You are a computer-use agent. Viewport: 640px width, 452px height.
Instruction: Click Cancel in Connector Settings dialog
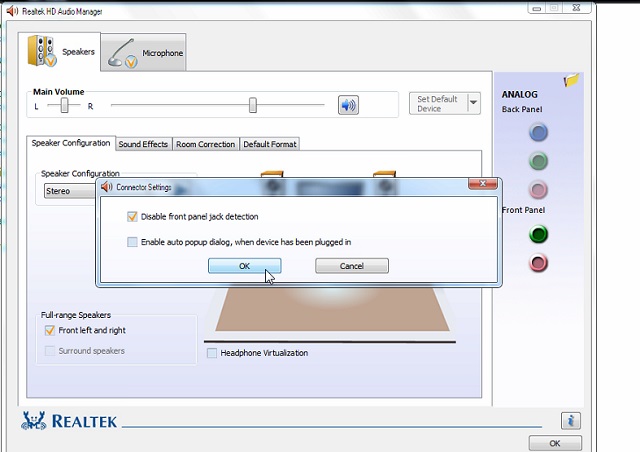point(351,266)
